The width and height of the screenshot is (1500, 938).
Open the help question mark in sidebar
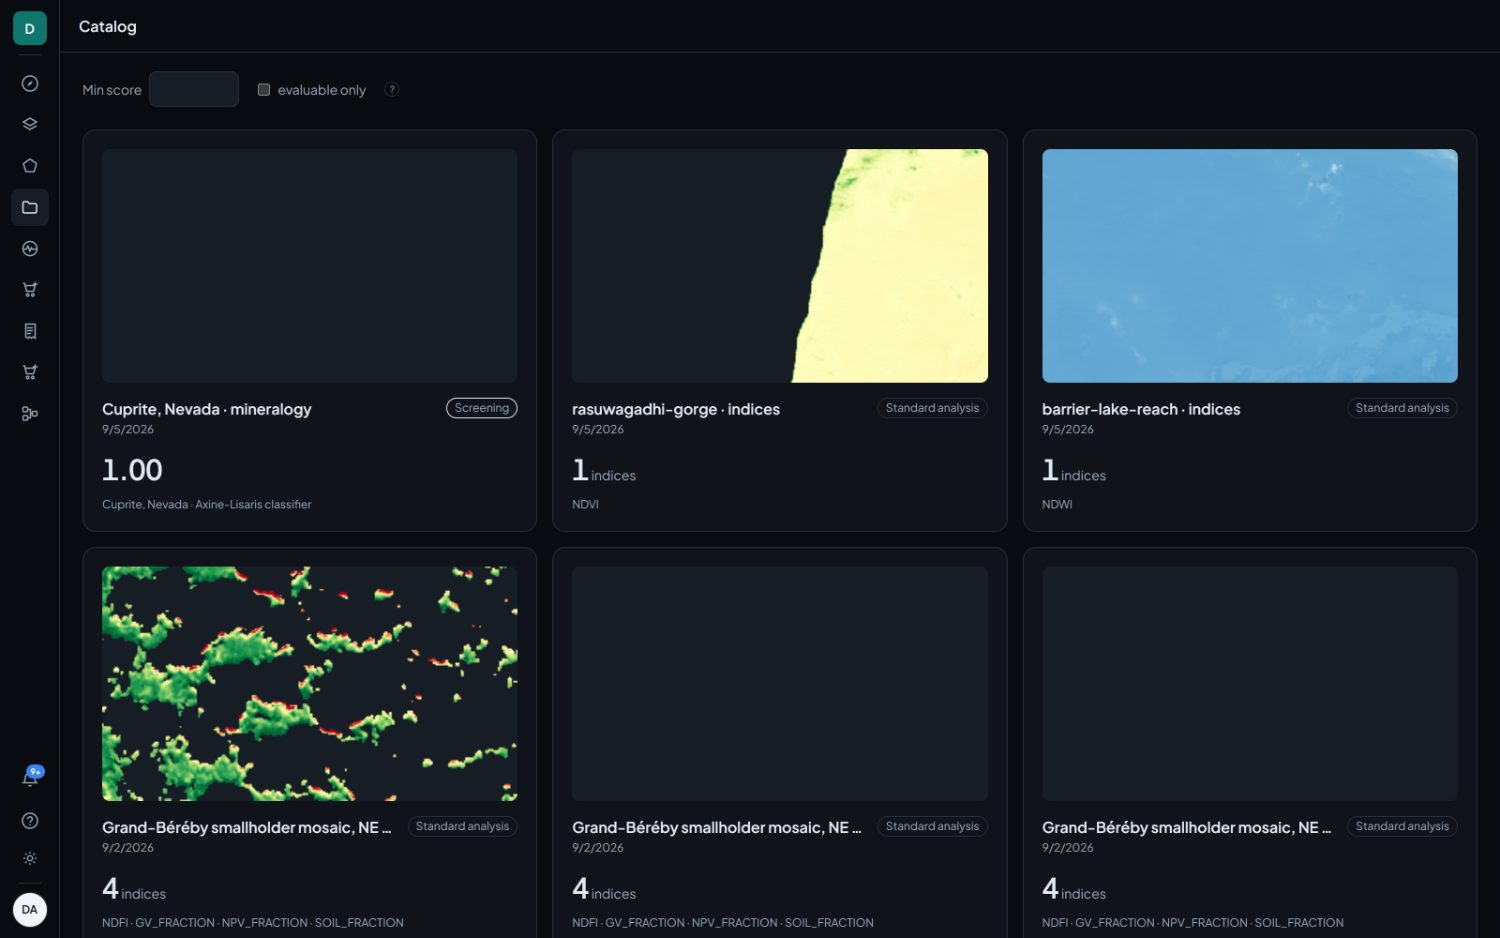[30, 821]
